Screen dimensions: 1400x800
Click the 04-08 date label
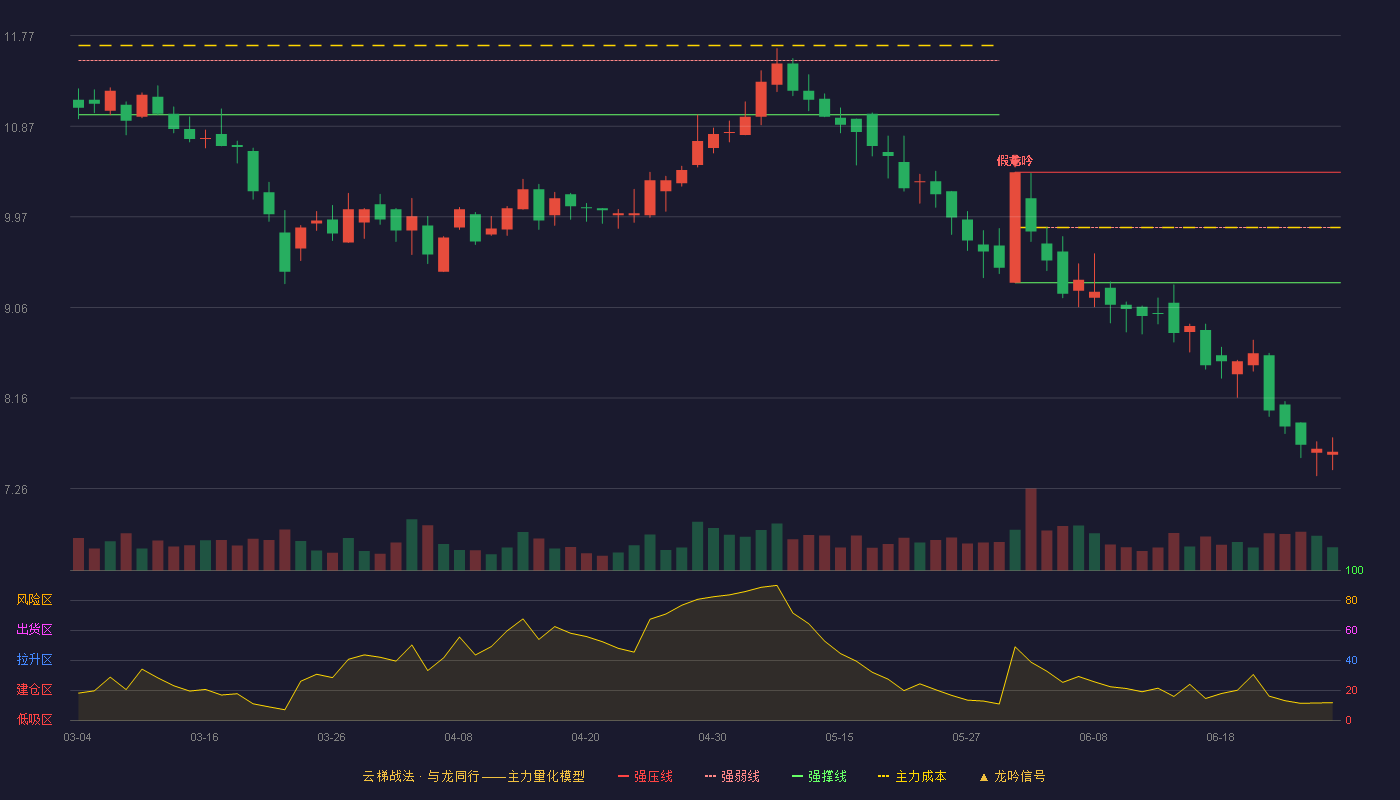458,737
